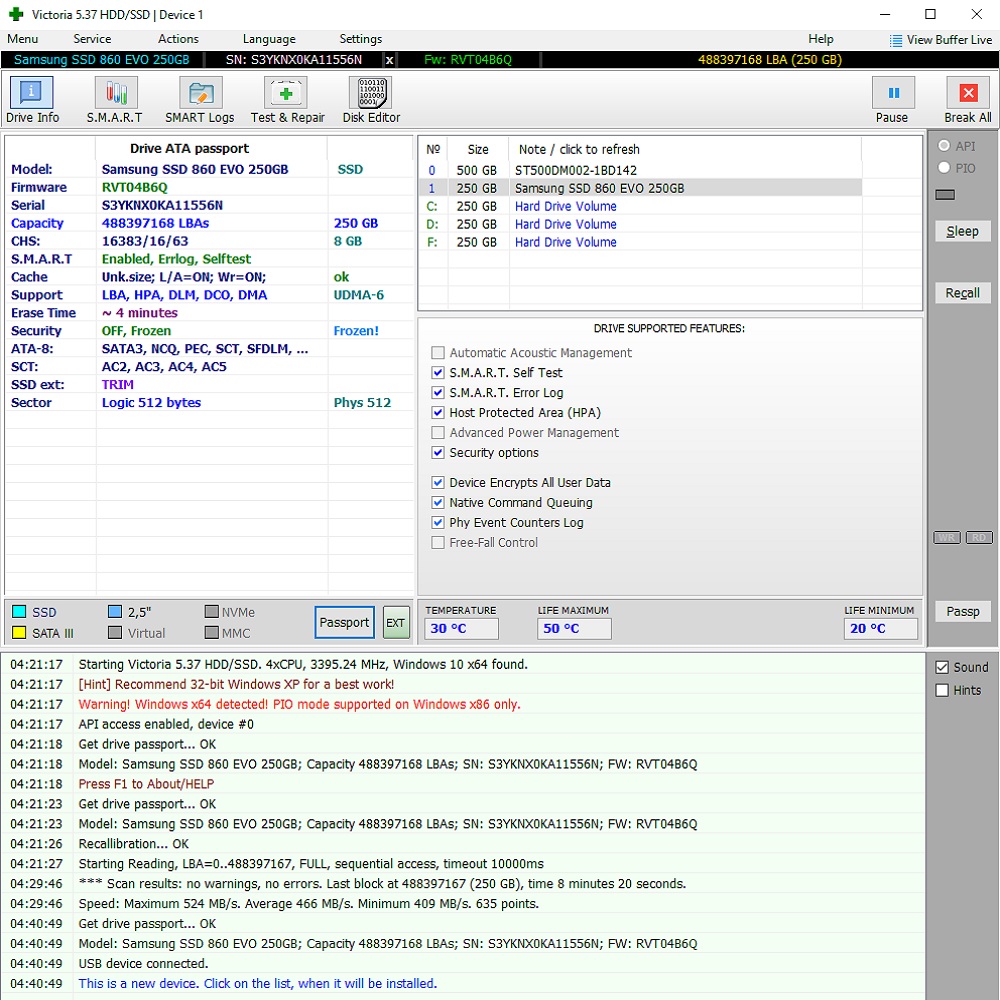The image size is (1000, 1000).
Task: Click the Sleep button
Action: (962, 232)
